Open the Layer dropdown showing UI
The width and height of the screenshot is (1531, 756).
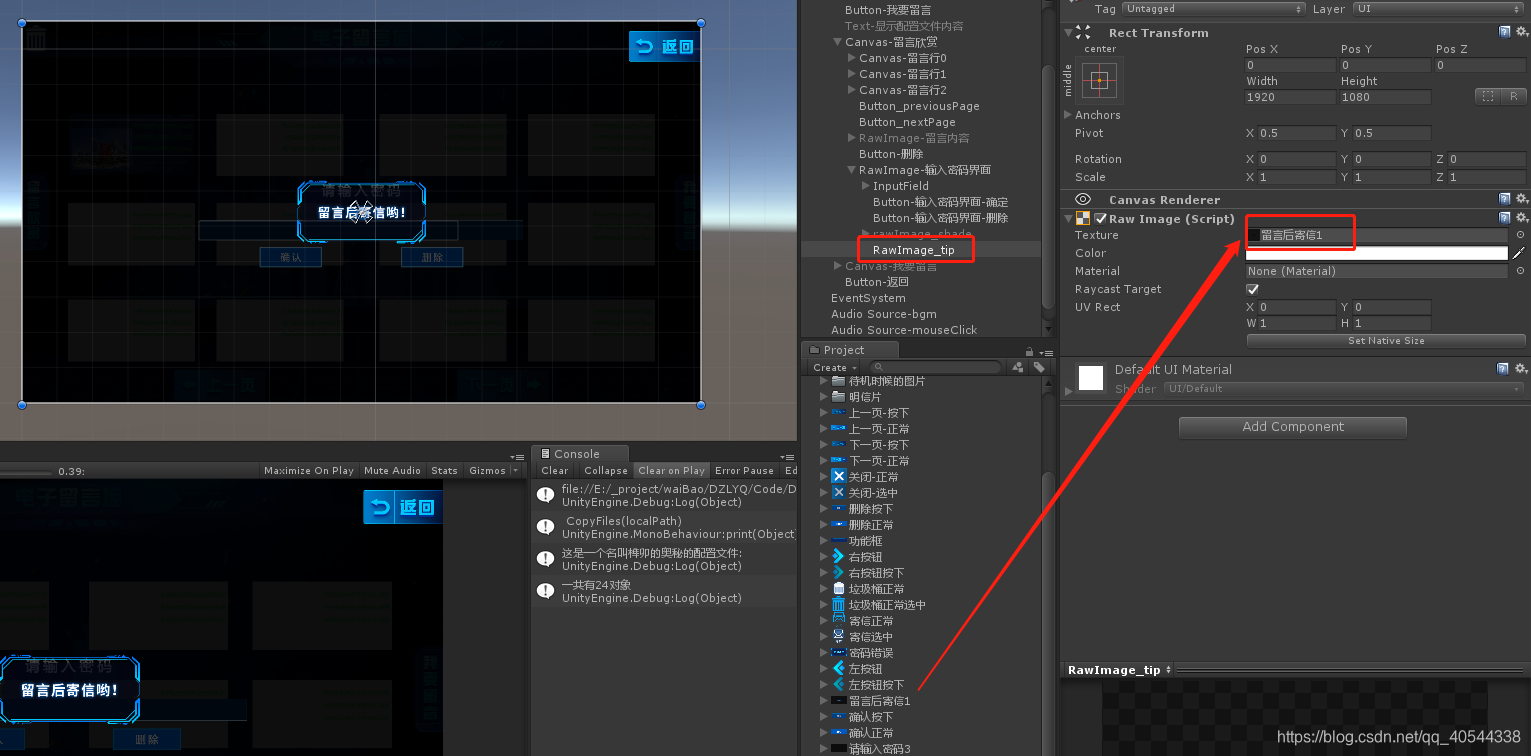pyautogui.click(x=1438, y=8)
